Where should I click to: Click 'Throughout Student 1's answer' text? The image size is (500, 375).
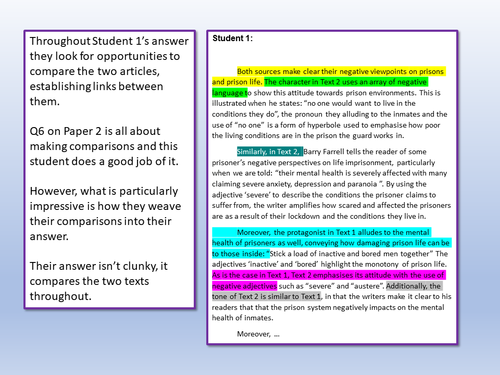pos(109,41)
